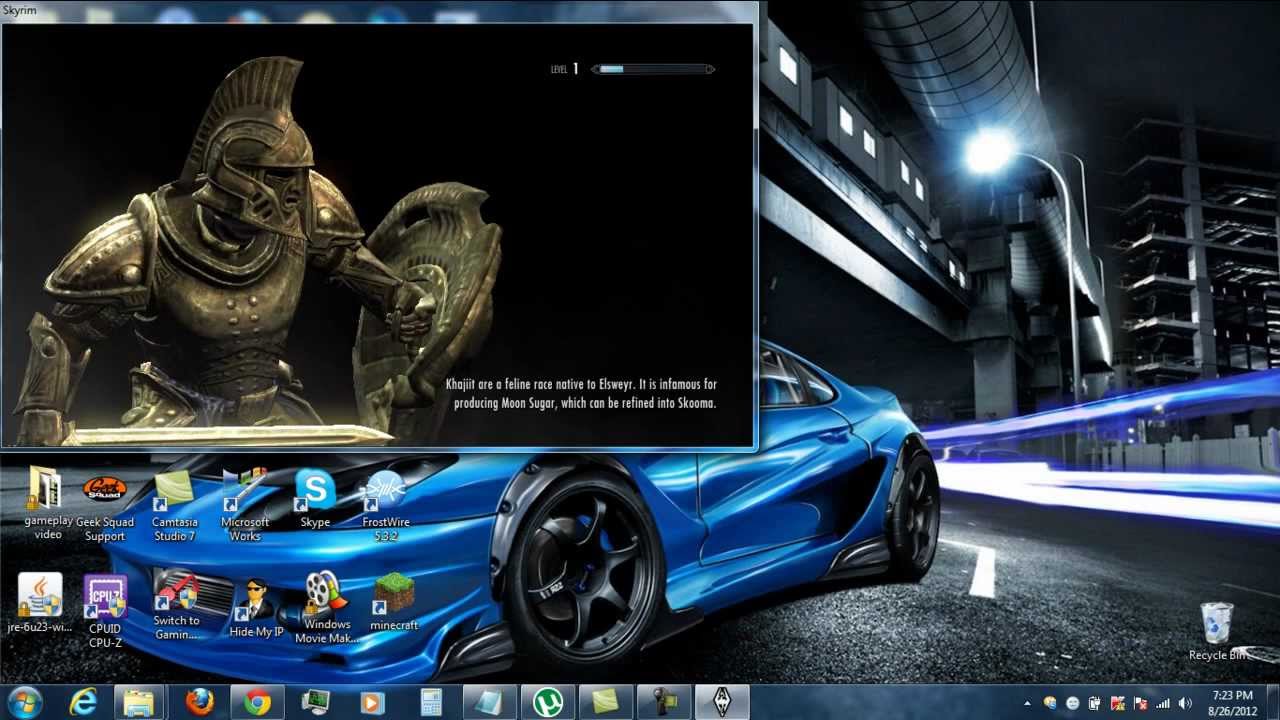Switch to the uTorrent taskbar window

click(x=547, y=702)
